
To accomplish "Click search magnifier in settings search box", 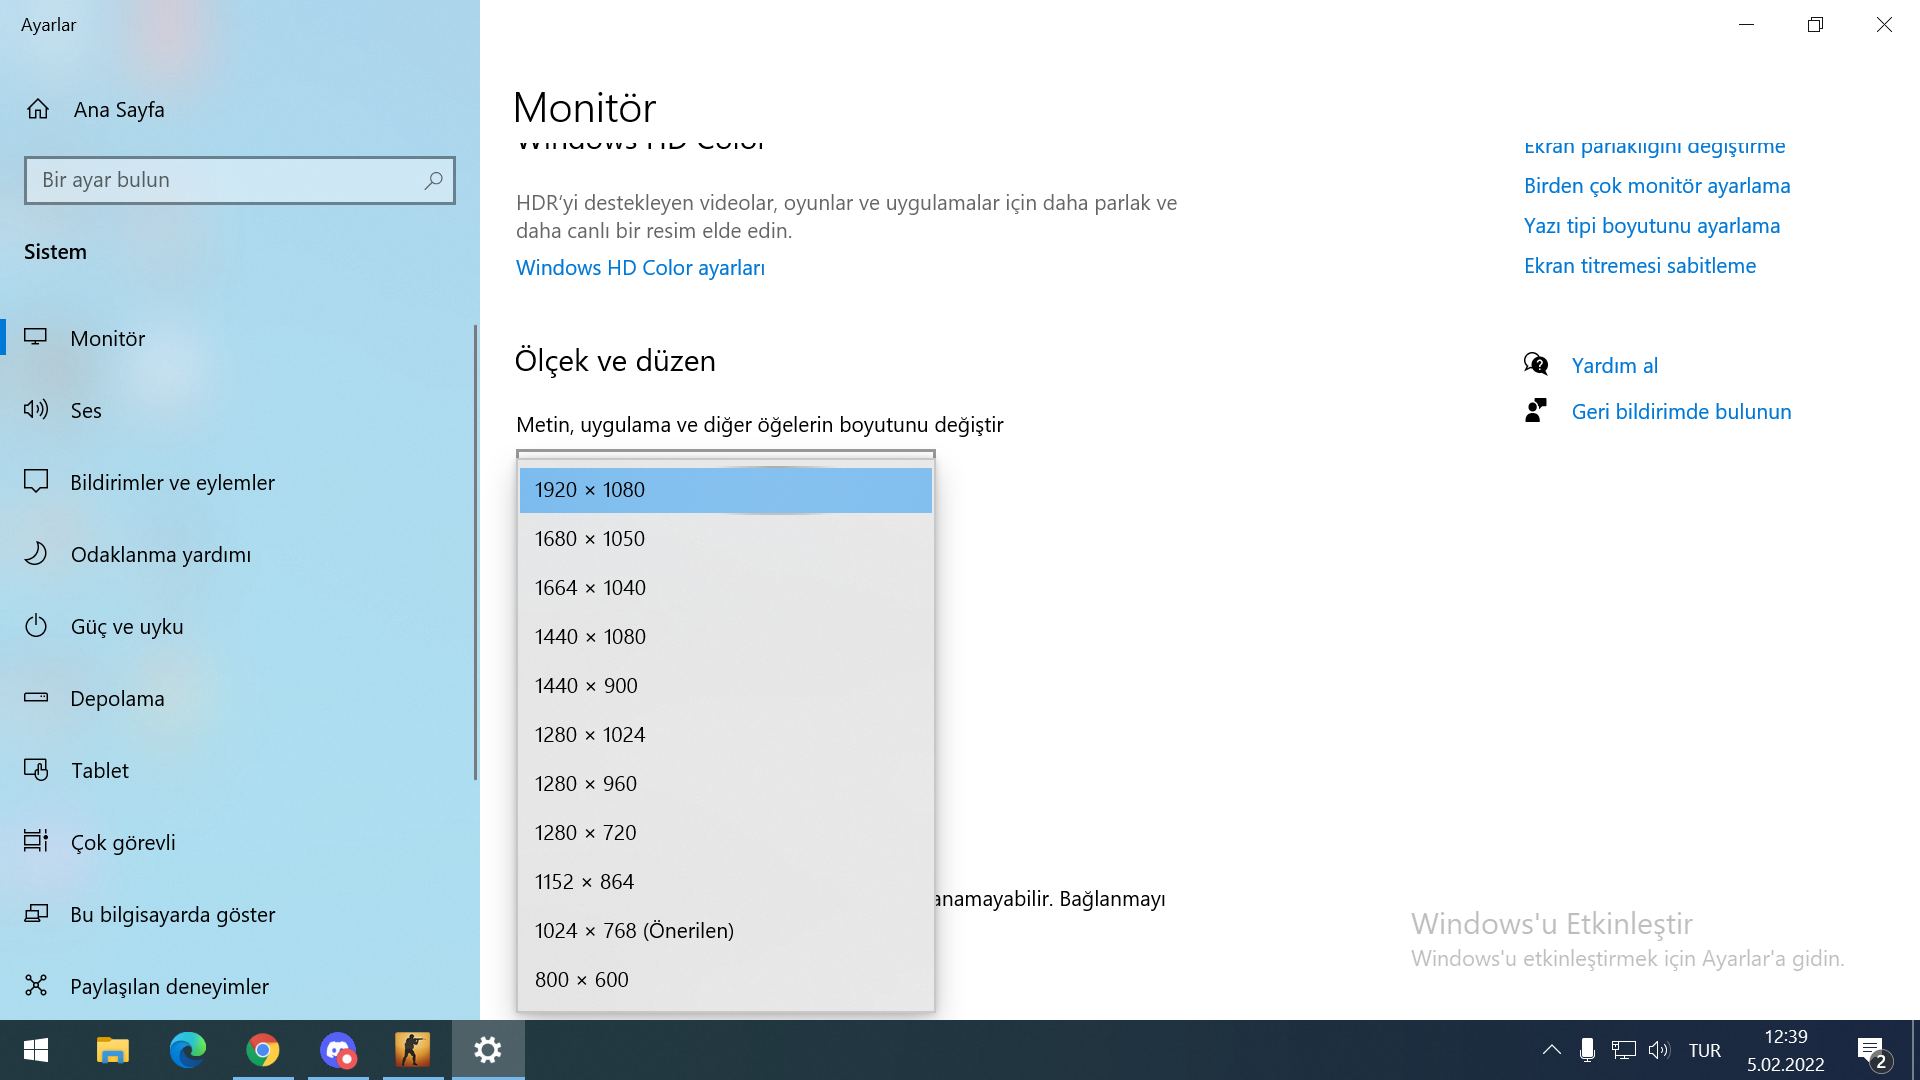I will (x=433, y=181).
